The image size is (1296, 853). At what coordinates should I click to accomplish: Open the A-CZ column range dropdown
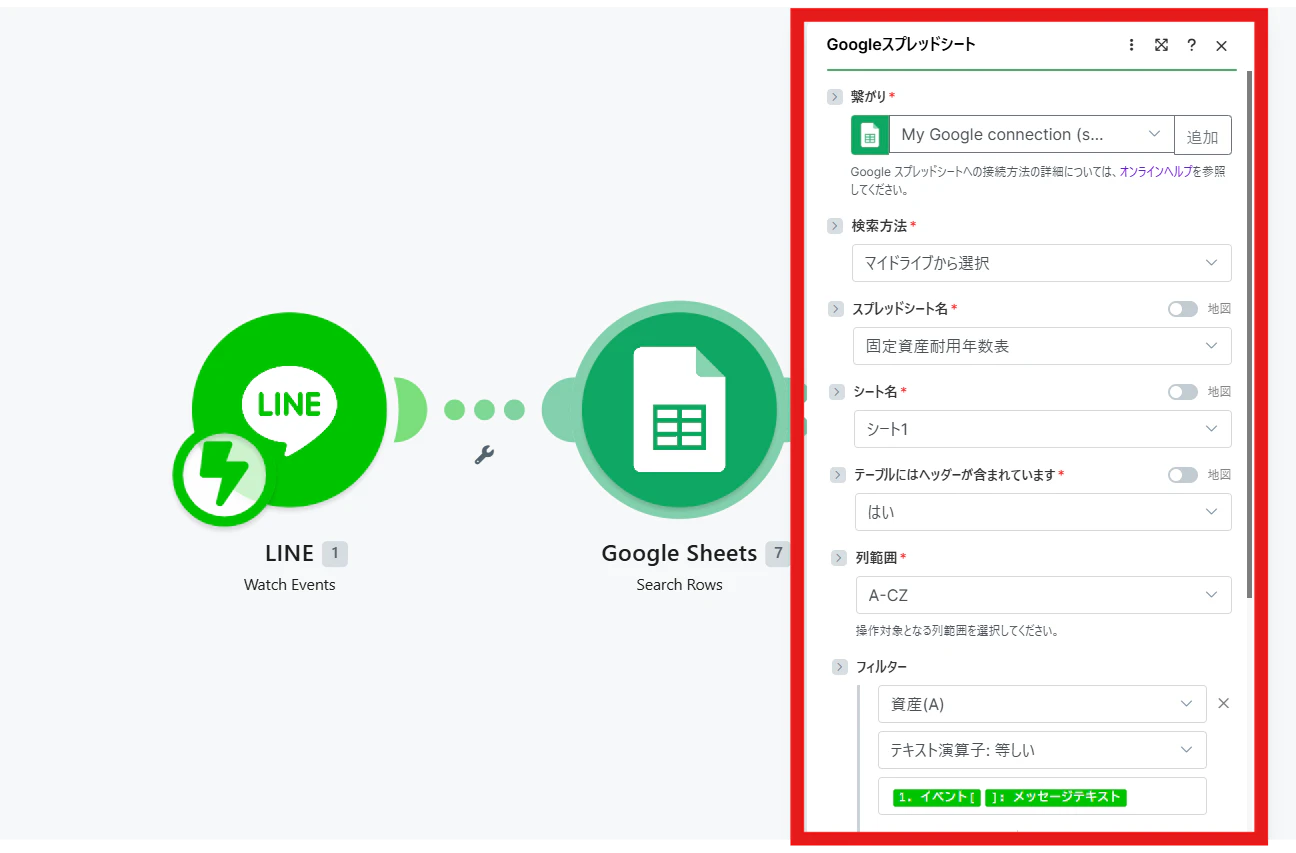1043,595
